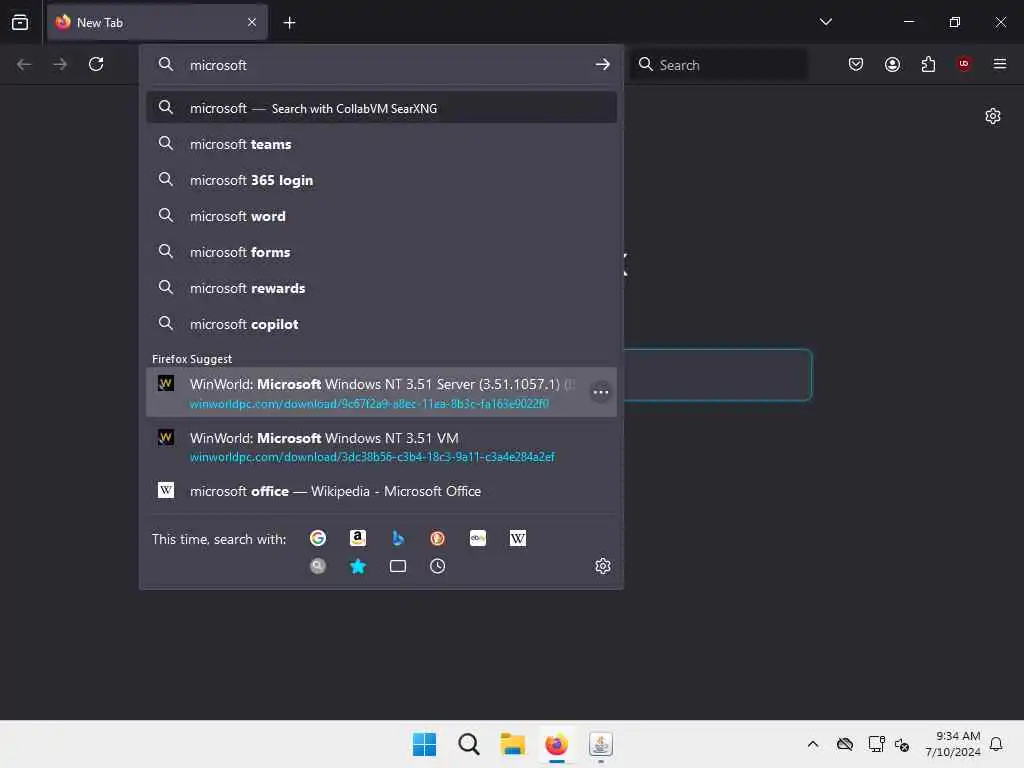Open options for WinWorld NT 3.51 Server suggestion
This screenshot has width=1024, height=768.
pos(601,392)
